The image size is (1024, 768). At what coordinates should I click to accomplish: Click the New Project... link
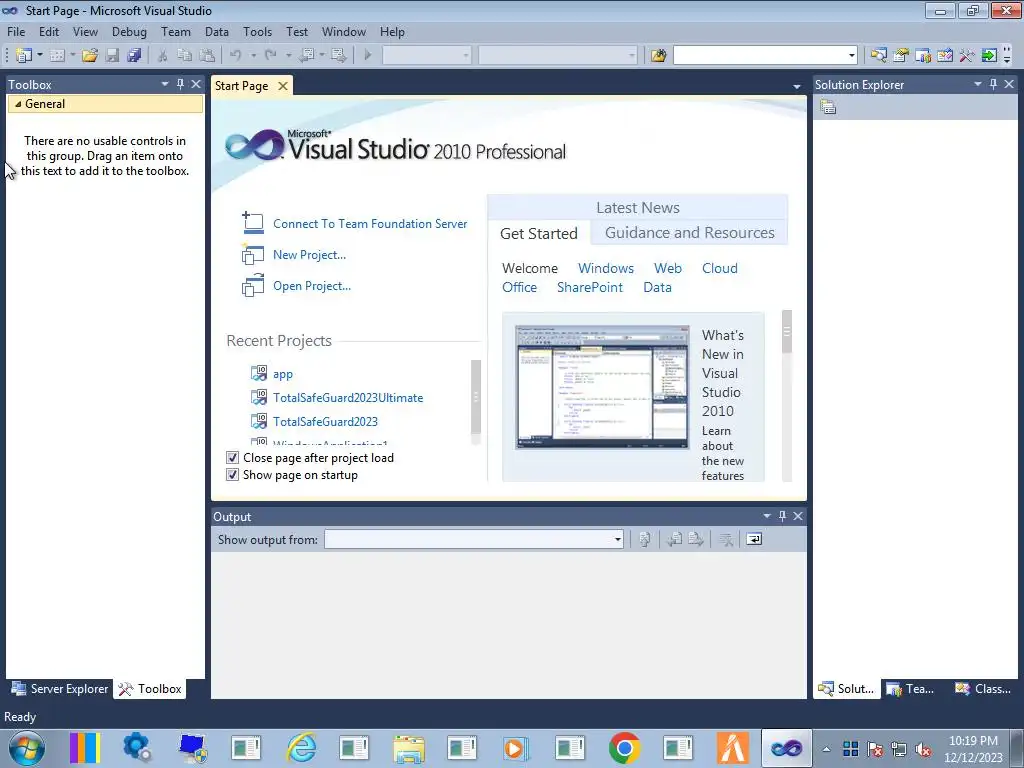[x=310, y=255]
